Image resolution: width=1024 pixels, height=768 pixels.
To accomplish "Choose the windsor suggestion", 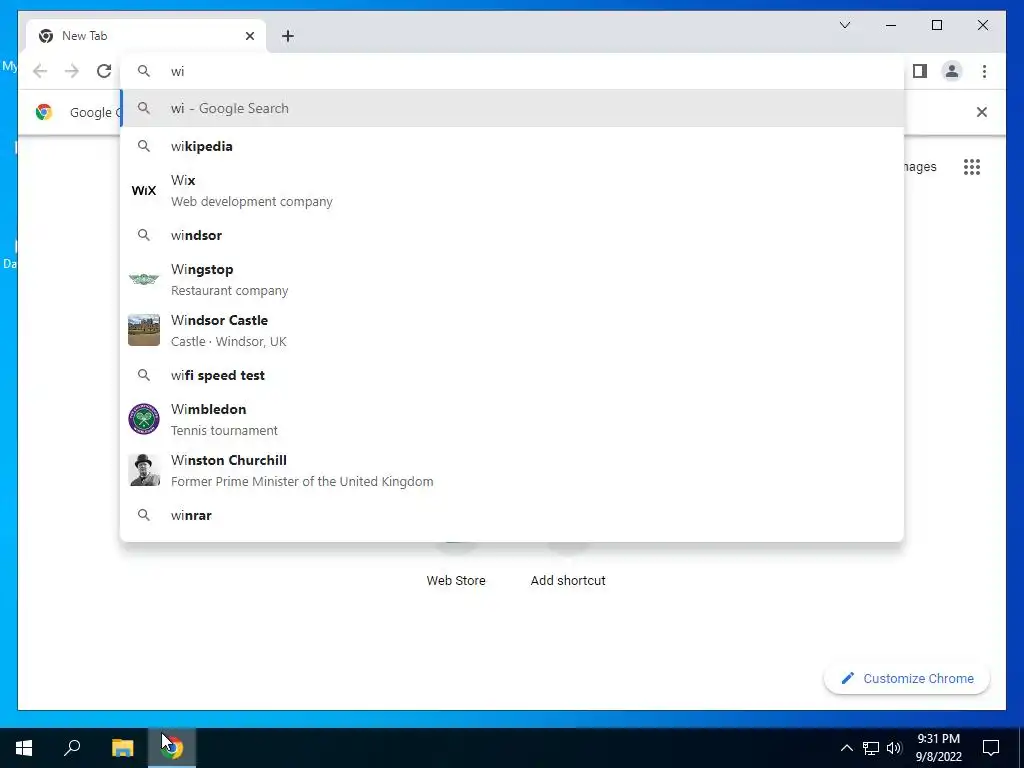I will coord(513,235).
